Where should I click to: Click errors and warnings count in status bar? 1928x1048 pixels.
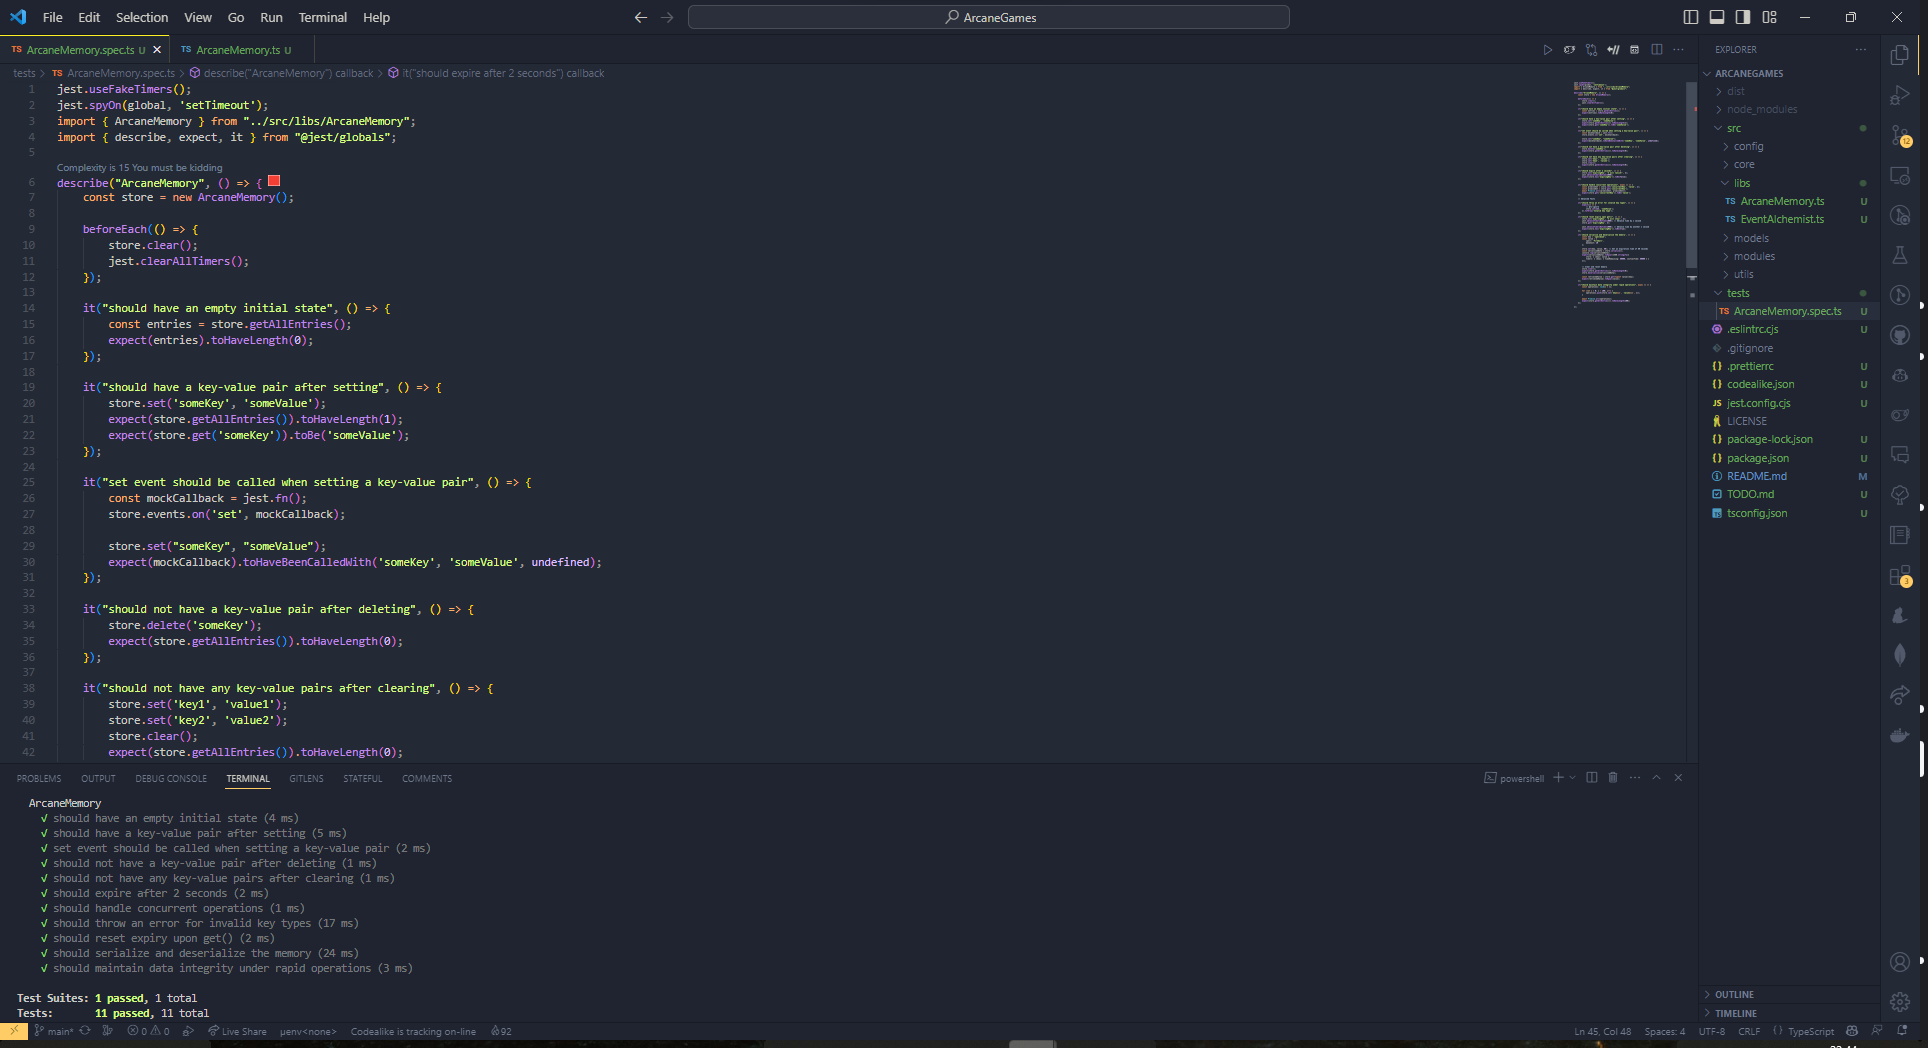pos(149,1031)
